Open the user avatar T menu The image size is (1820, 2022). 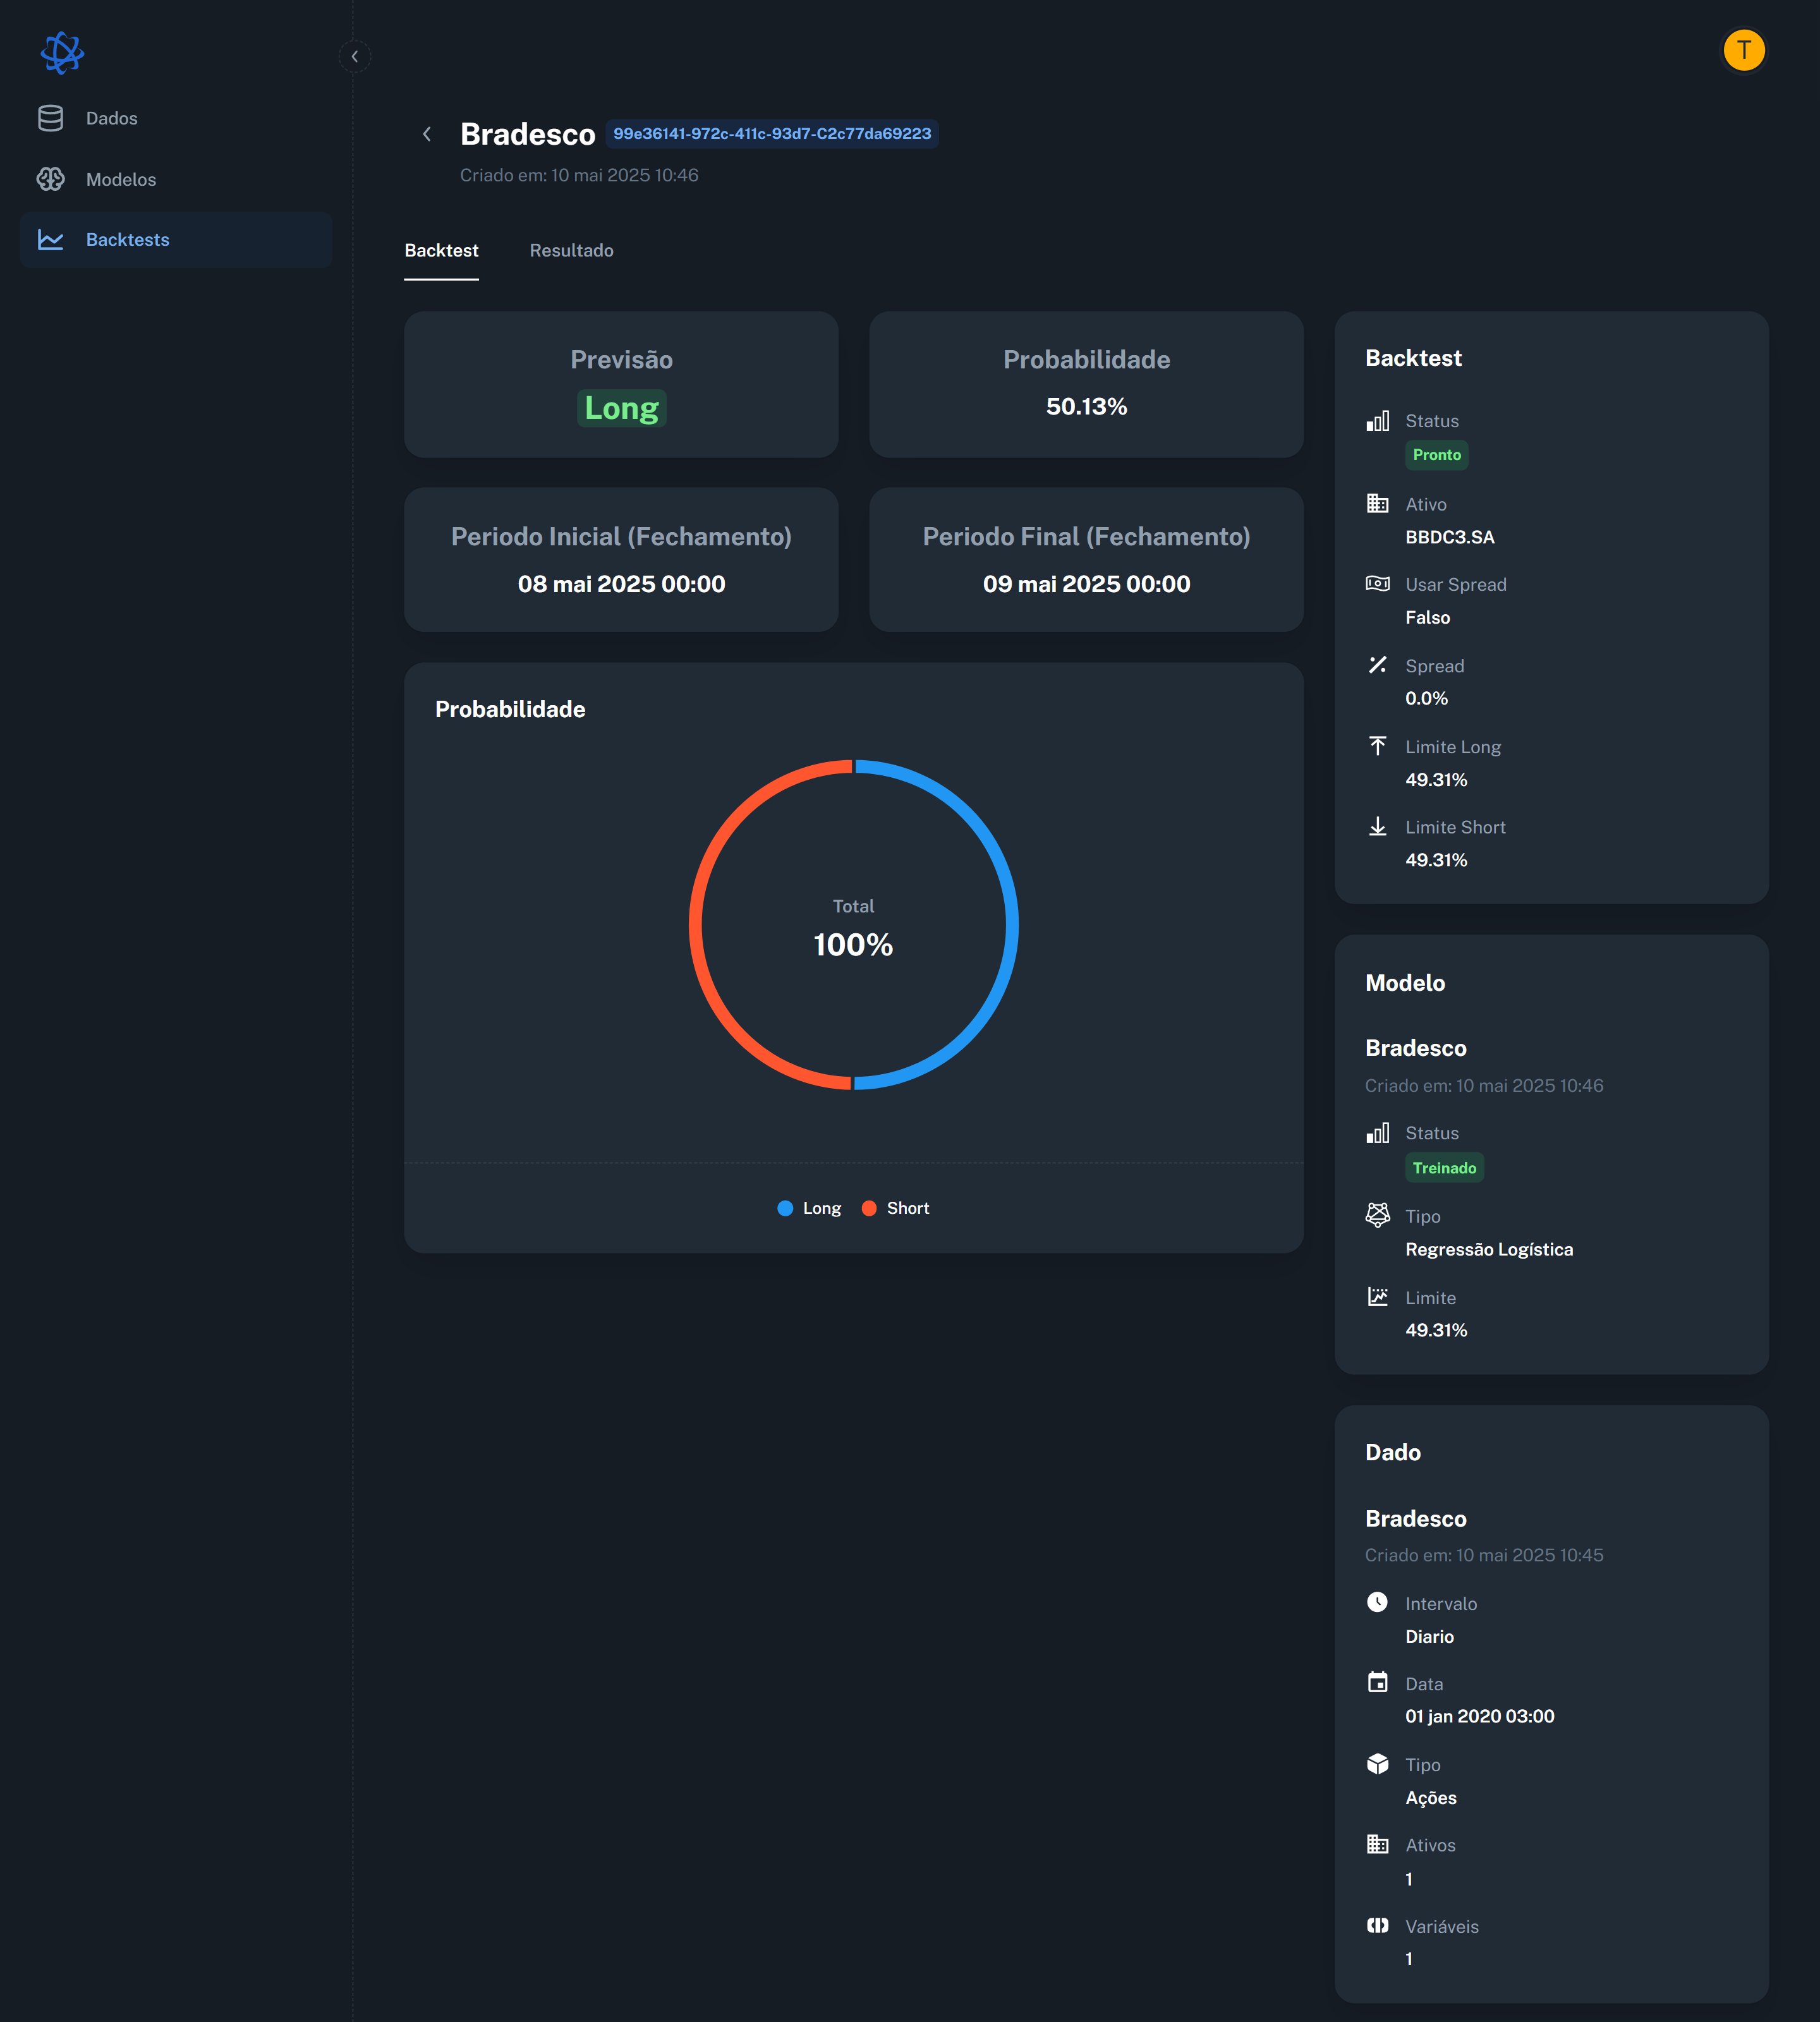tap(1744, 50)
